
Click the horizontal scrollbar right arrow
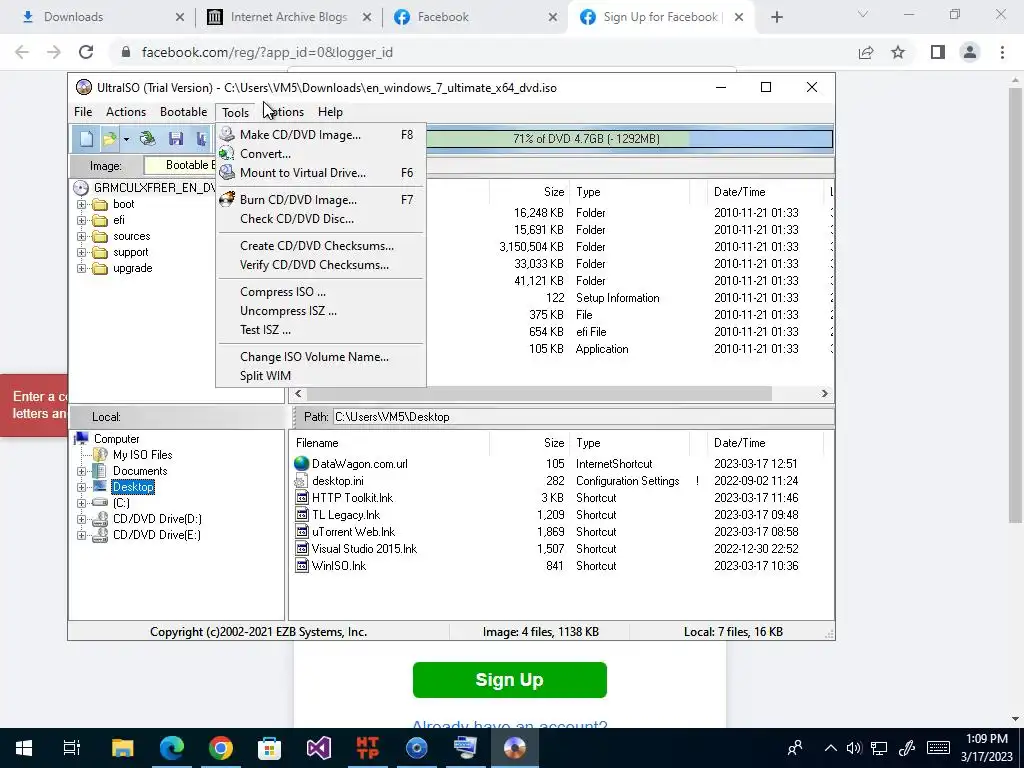pyautogui.click(x=825, y=393)
